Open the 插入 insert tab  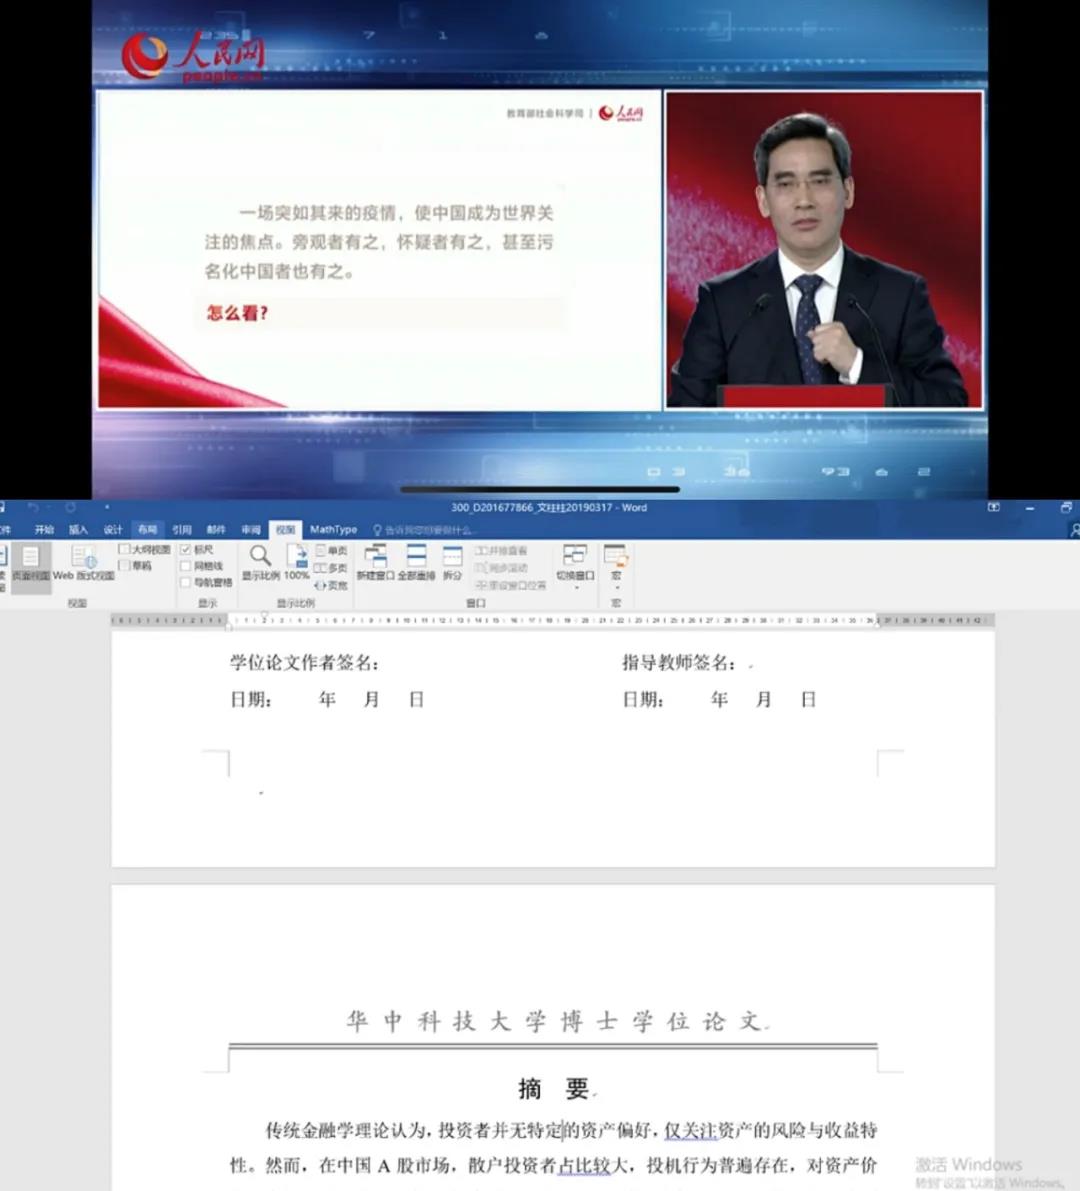[x=78, y=530]
